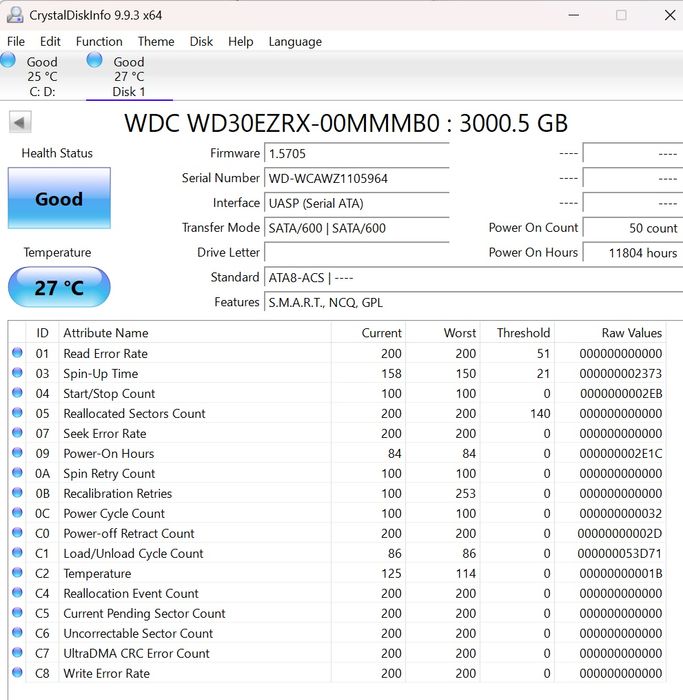Click the Worst column header
The width and height of the screenshot is (683, 700).
(443, 333)
